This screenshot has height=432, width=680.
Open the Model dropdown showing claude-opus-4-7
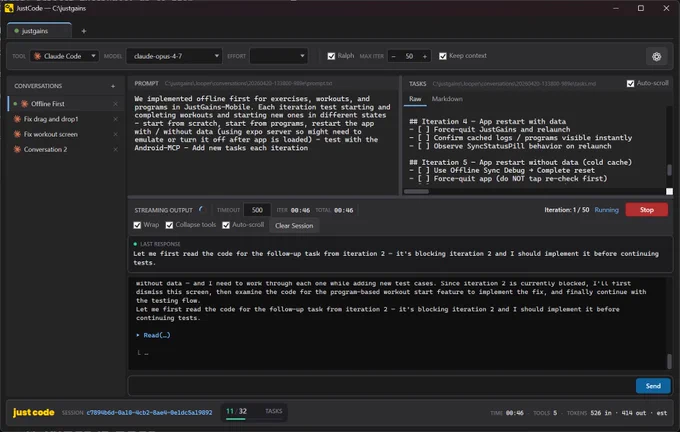174,56
